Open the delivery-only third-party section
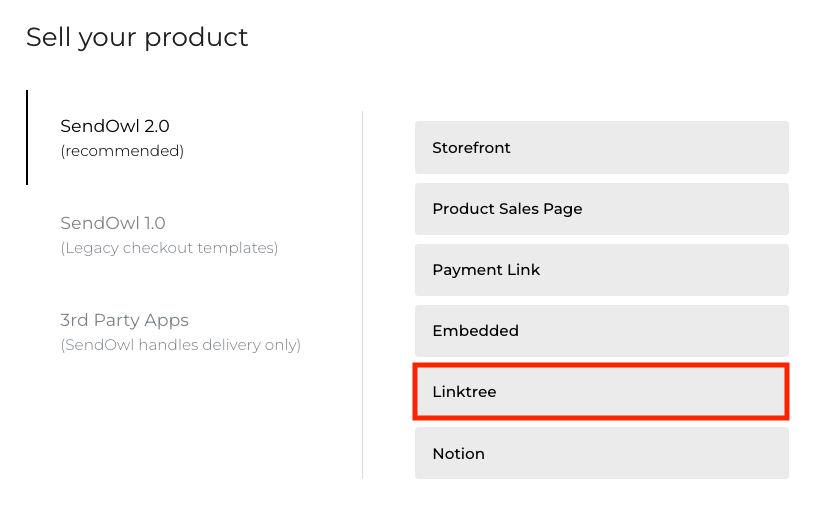This screenshot has width=828, height=510. [x=124, y=320]
